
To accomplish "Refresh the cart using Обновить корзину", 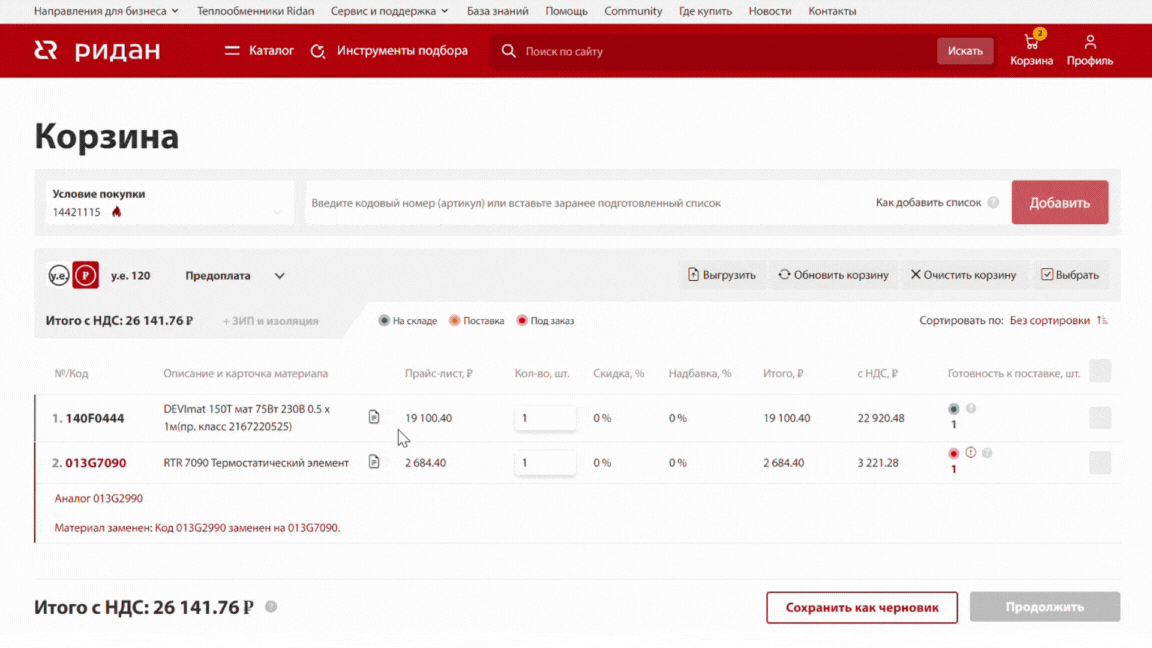I will pyautogui.click(x=832, y=274).
